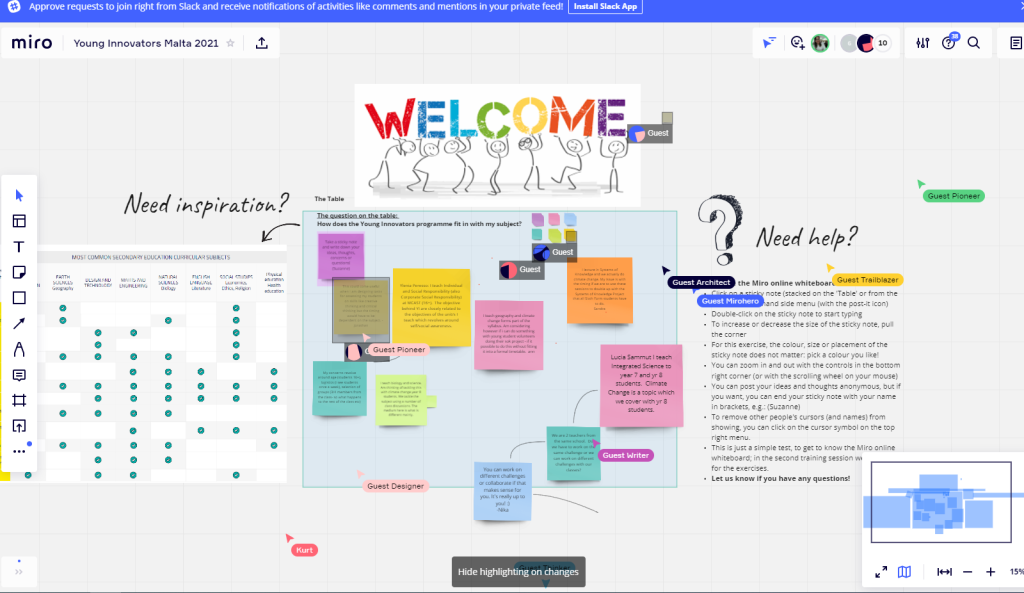Choose the Shape rectangle tool
Viewport: 1024px width, 593px height.
click(19, 298)
